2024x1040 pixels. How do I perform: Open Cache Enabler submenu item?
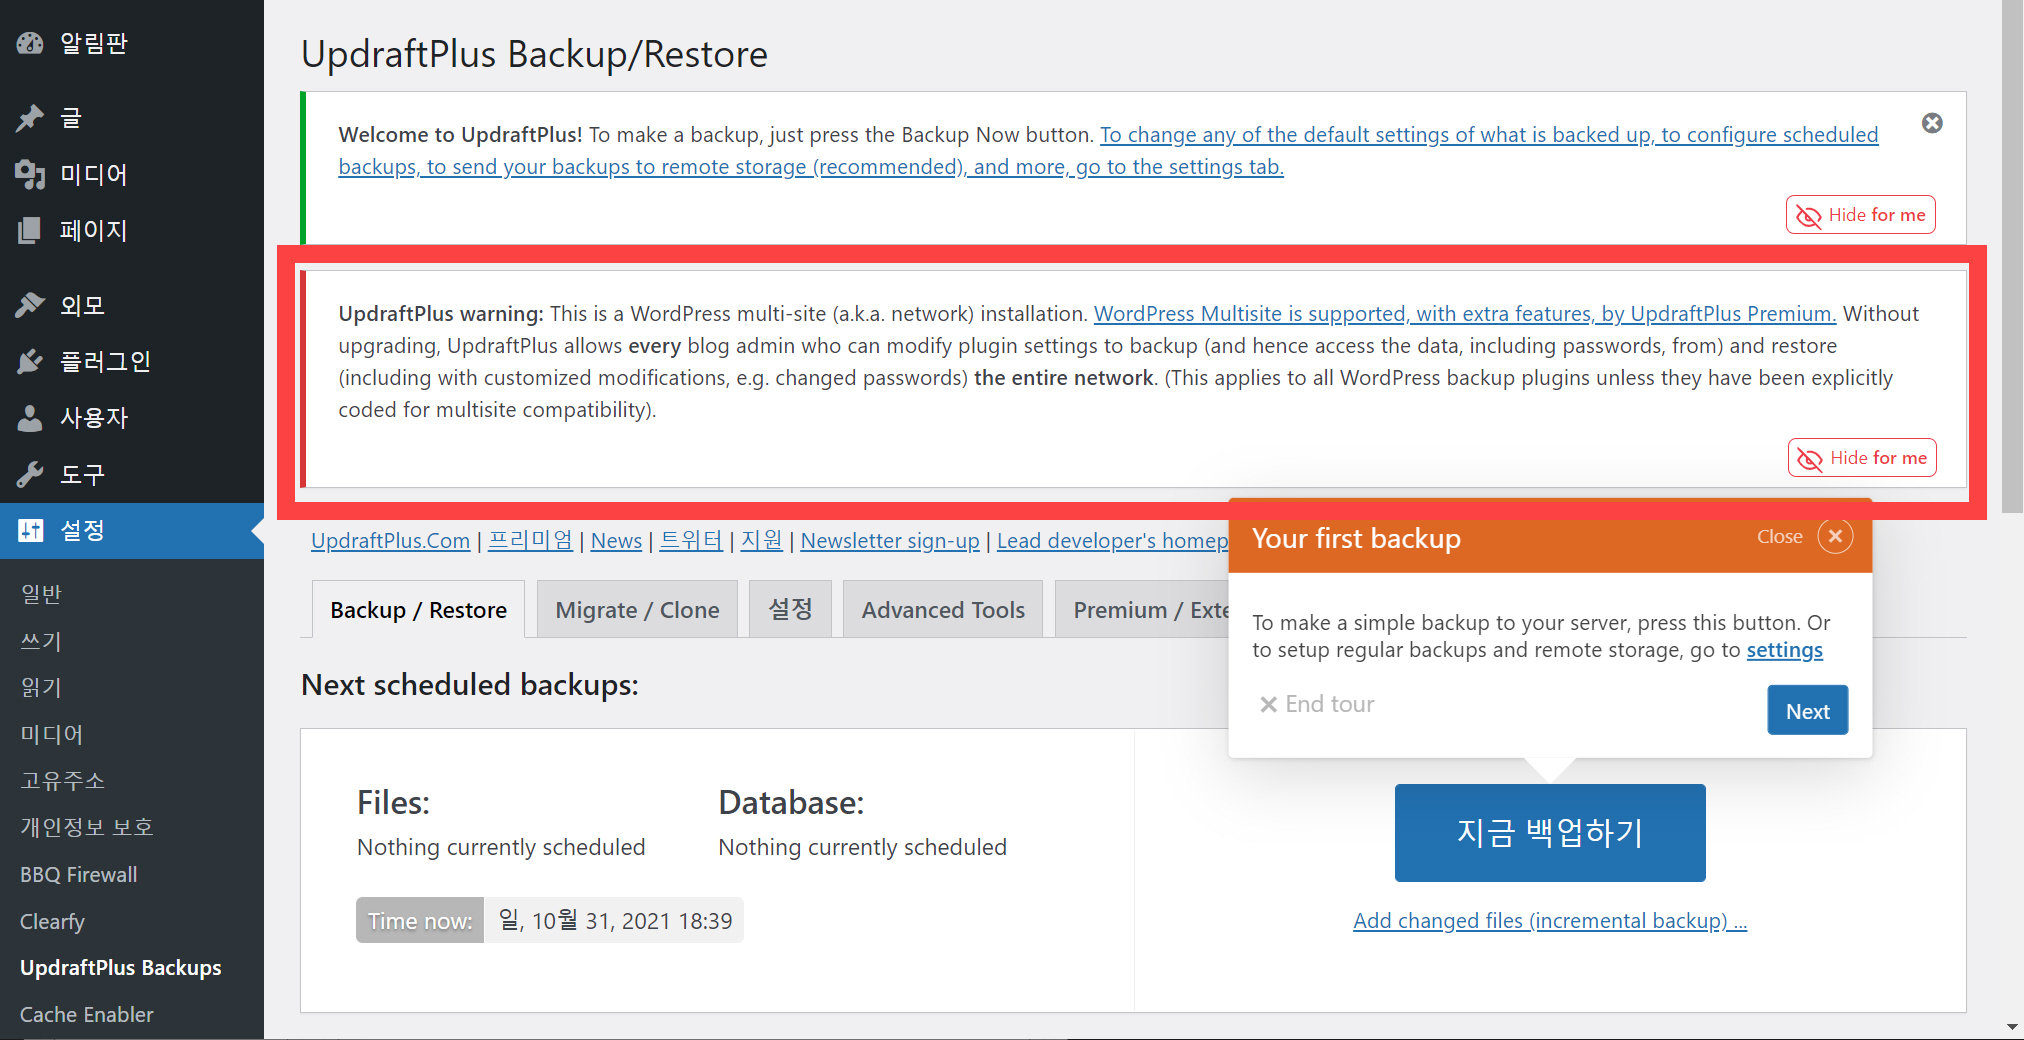tap(87, 1015)
